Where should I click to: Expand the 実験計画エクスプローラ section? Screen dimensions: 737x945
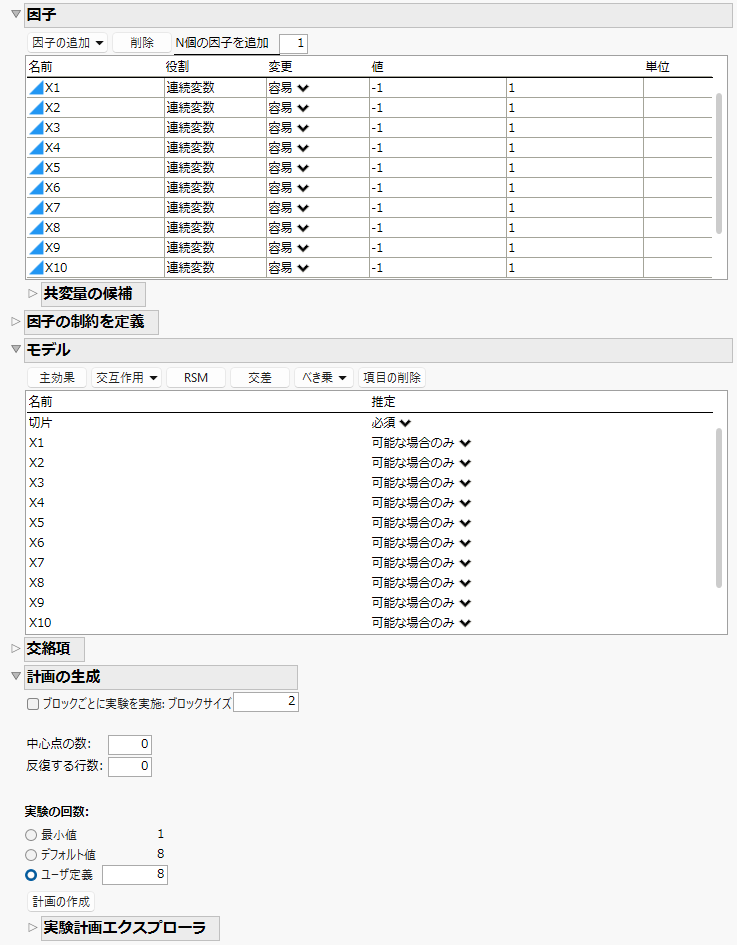point(33,928)
